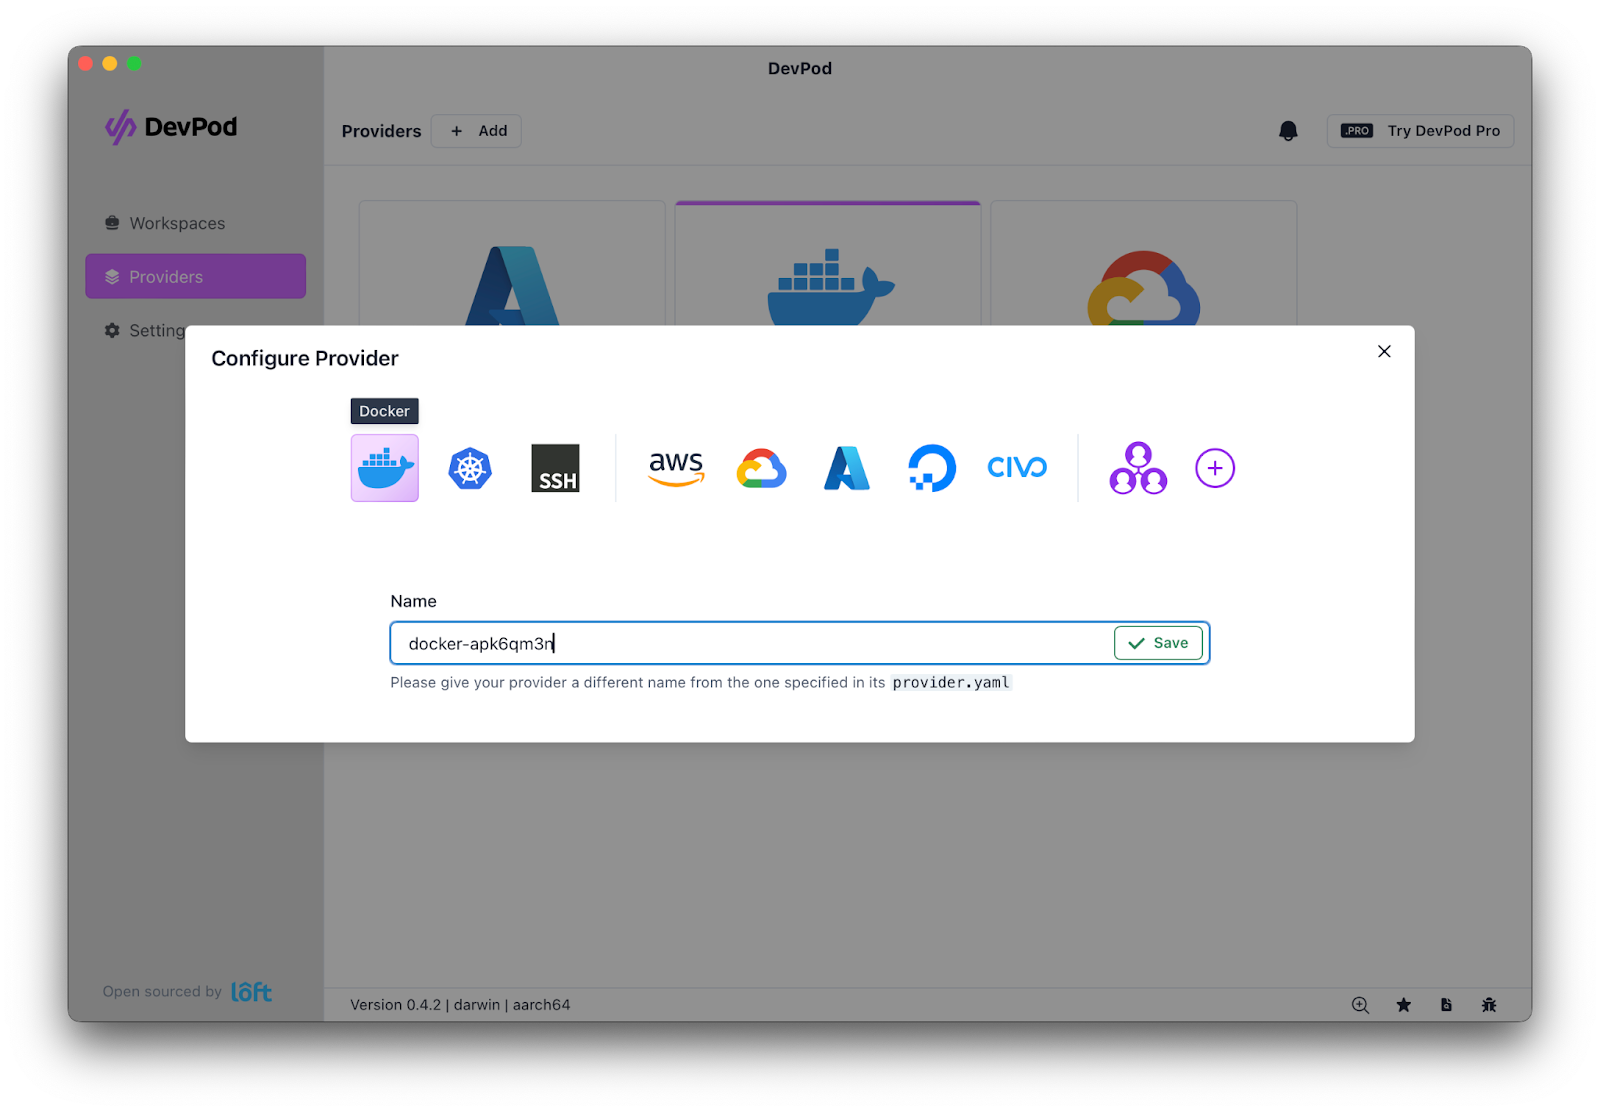The width and height of the screenshot is (1600, 1112).
Task: Choose the Google Cloud provider icon in dialog
Action: [x=762, y=468]
